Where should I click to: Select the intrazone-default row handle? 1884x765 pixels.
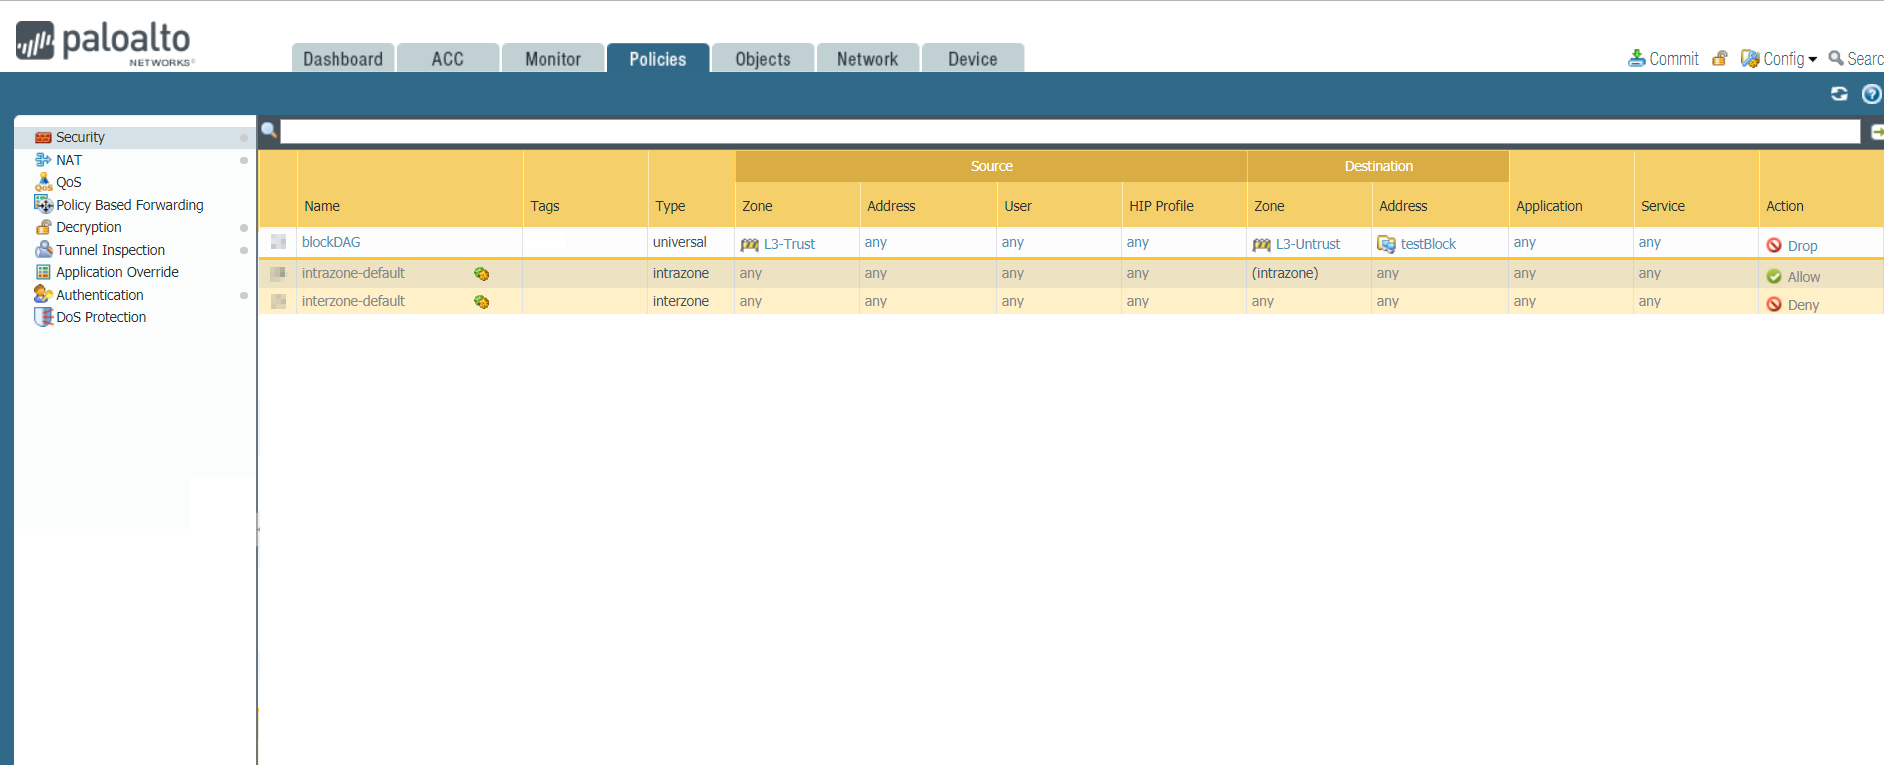(x=278, y=273)
